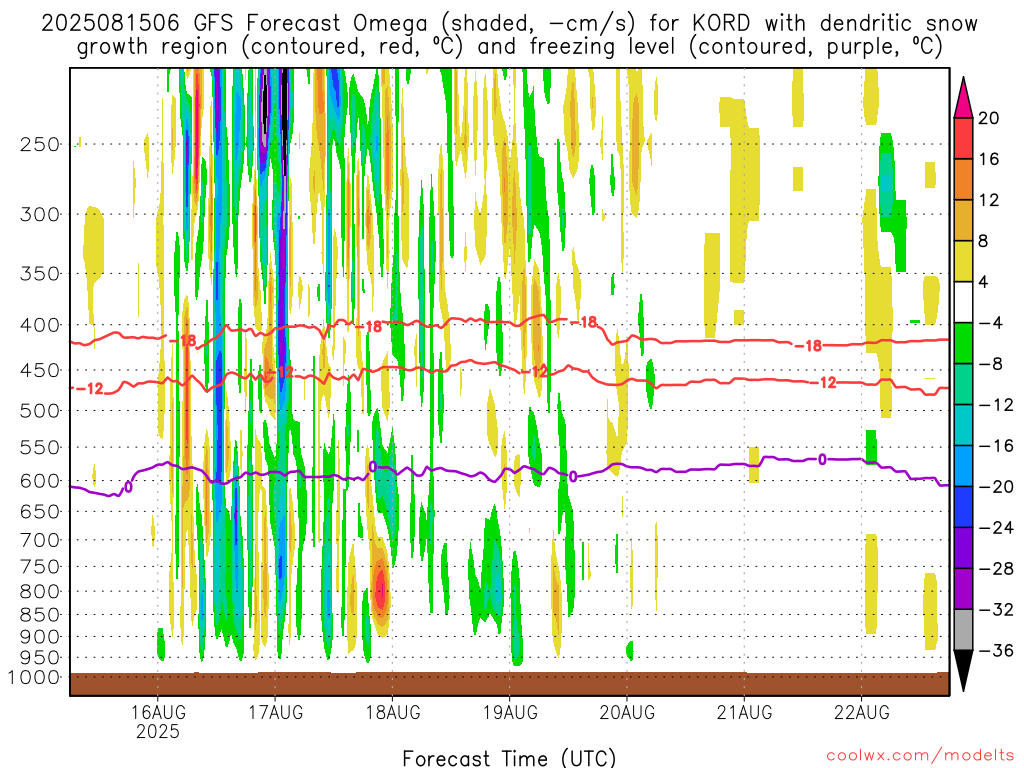Click the -12 contour label near 17AUG
Viewport: 1024px width, 768px height.
[281, 373]
